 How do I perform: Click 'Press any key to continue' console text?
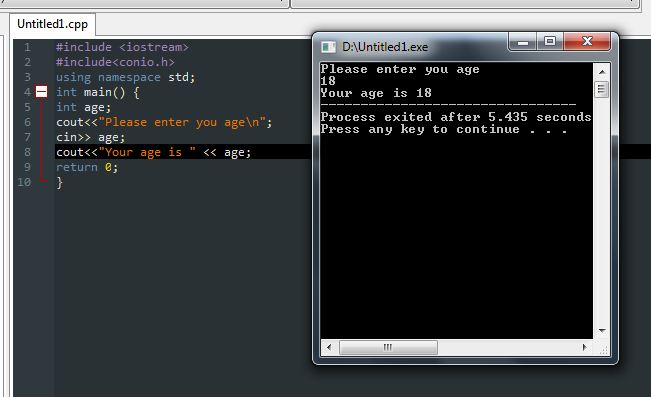[x=443, y=129]
